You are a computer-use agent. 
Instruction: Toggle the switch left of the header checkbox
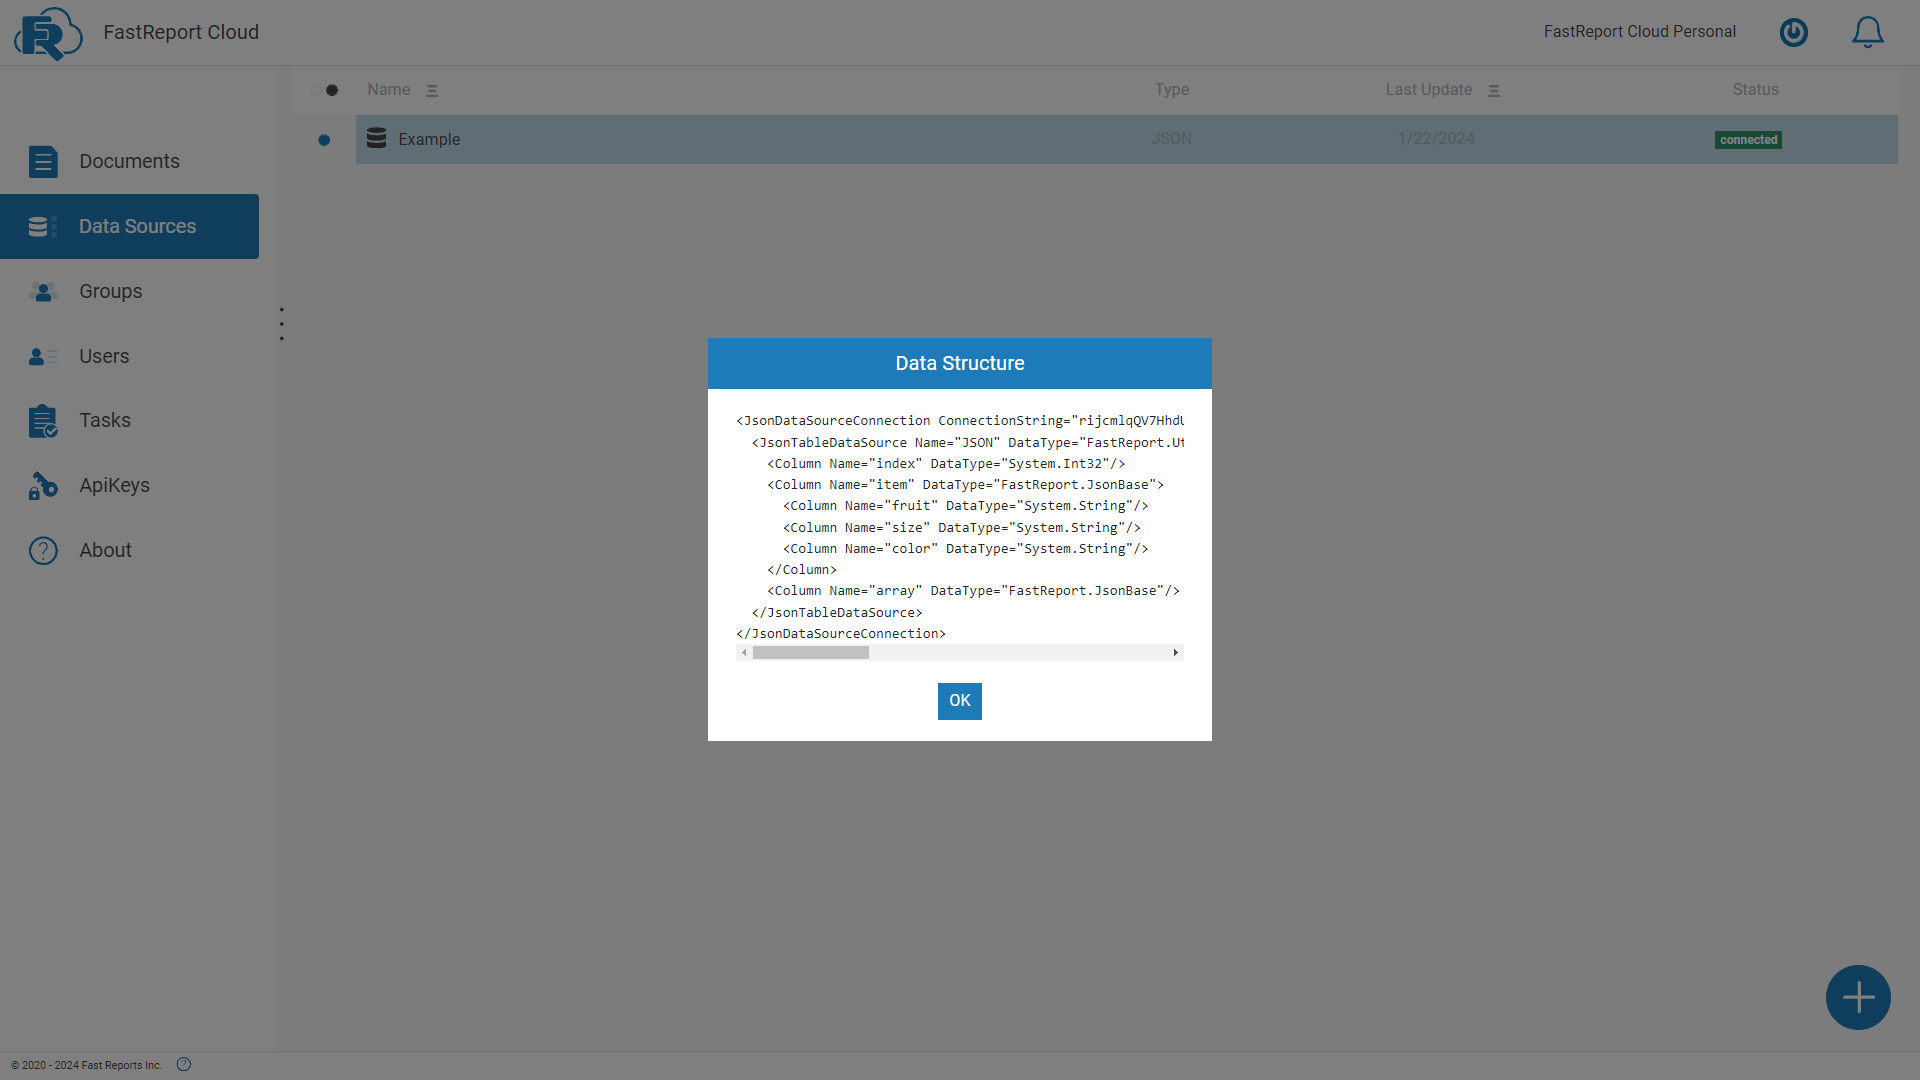tap(318, 90)
